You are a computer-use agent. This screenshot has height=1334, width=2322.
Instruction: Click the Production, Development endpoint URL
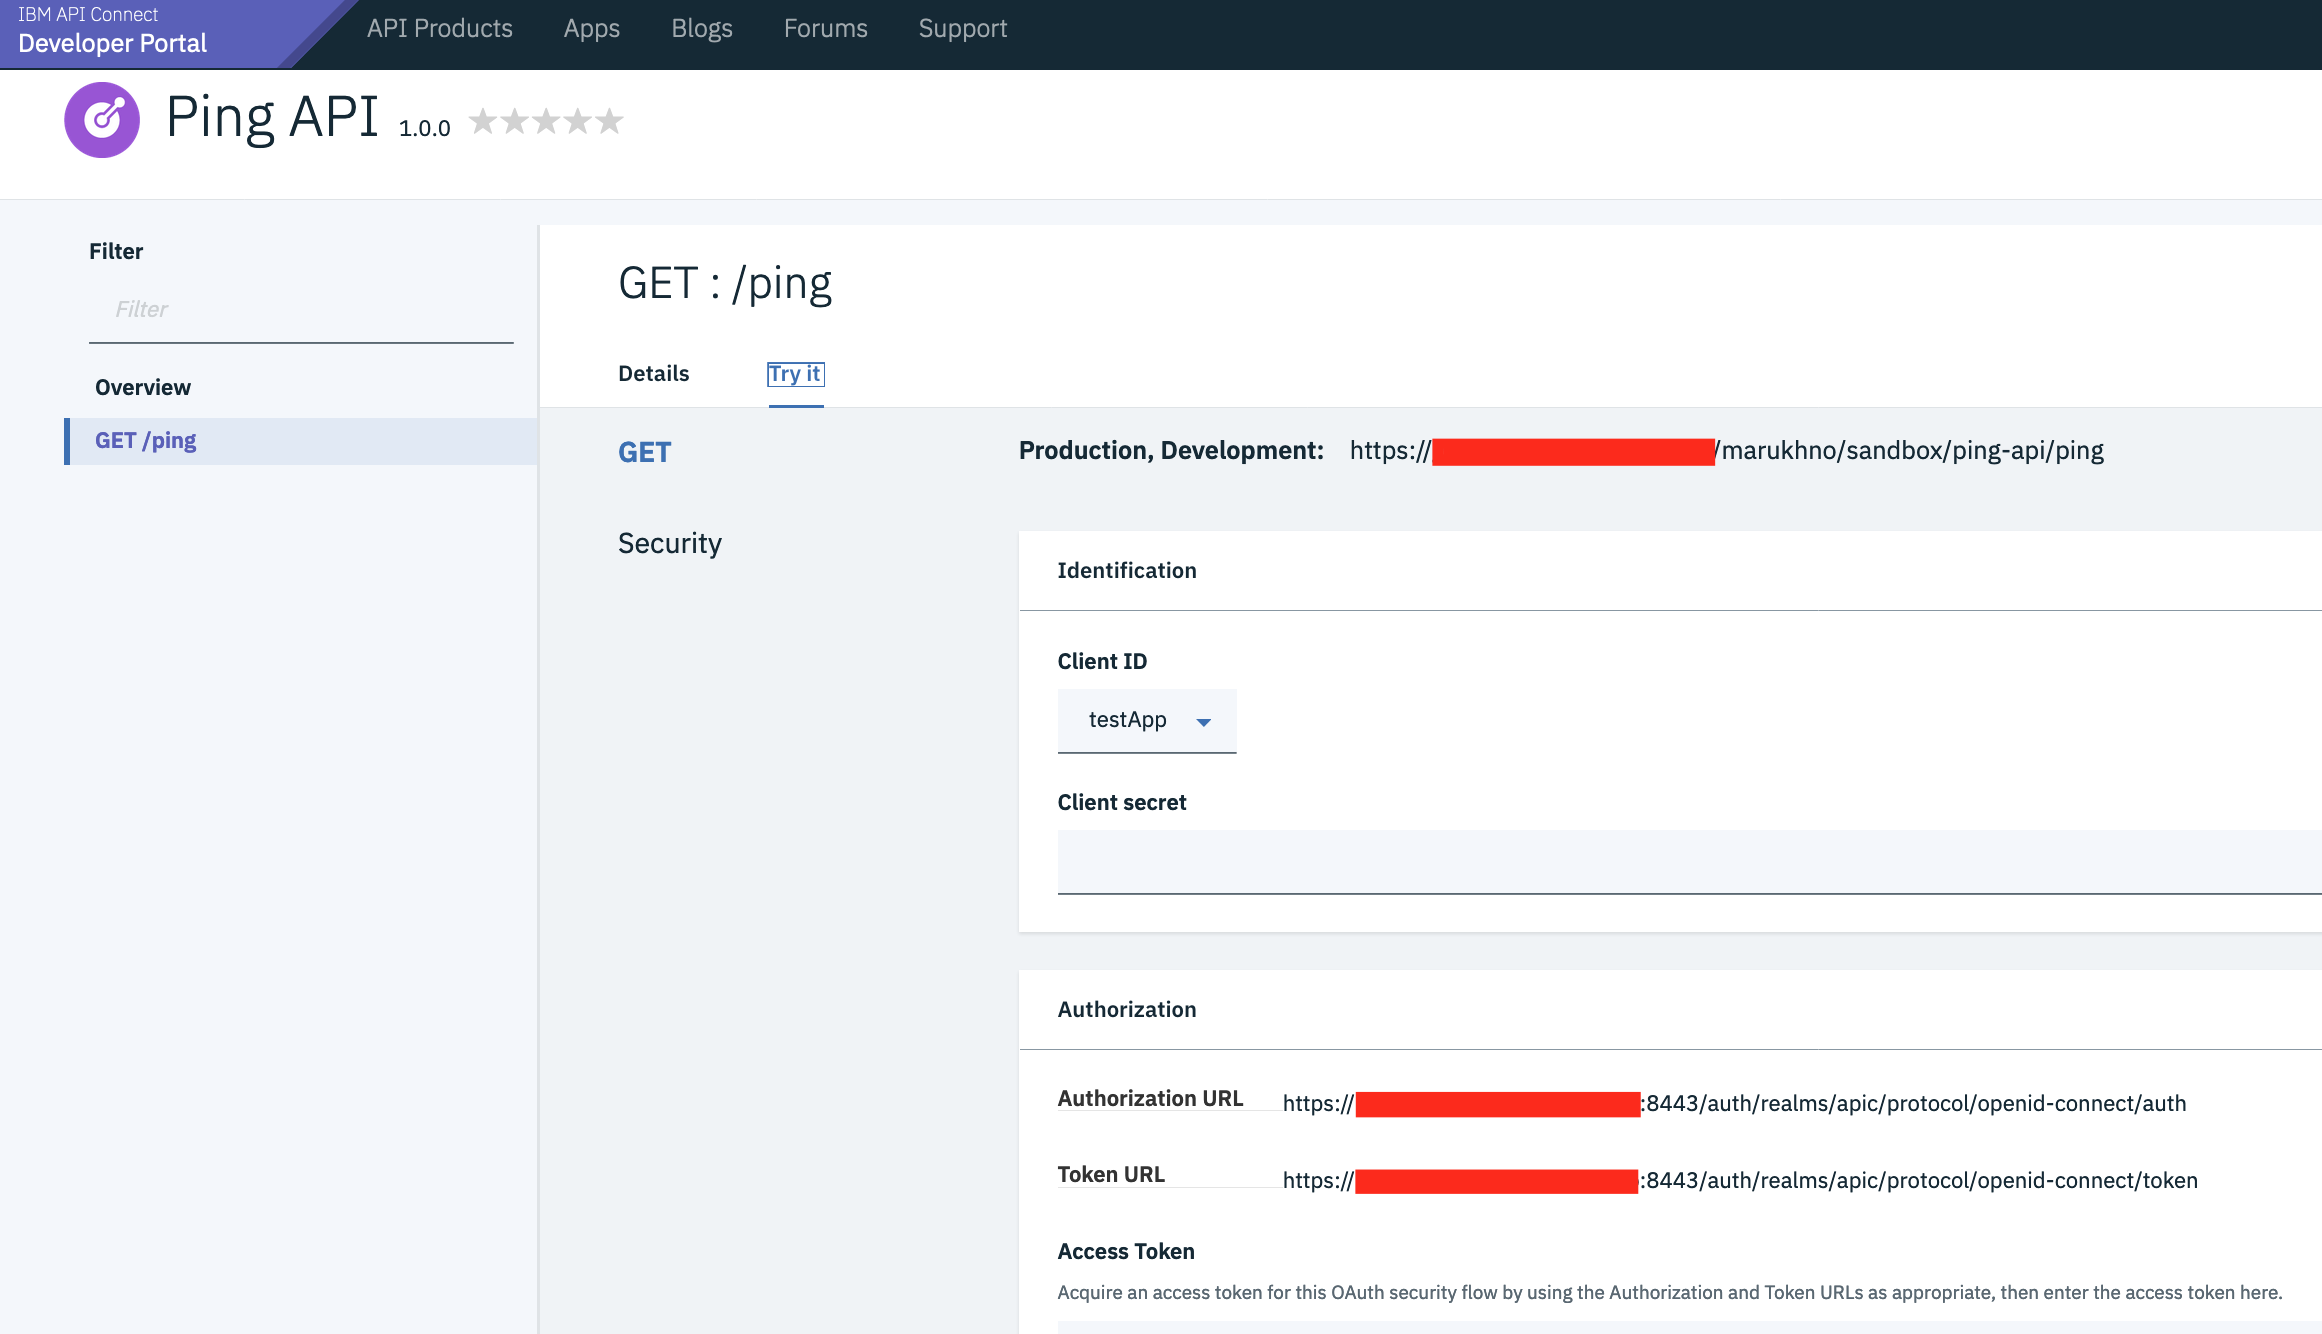(x=1727, y=451)
